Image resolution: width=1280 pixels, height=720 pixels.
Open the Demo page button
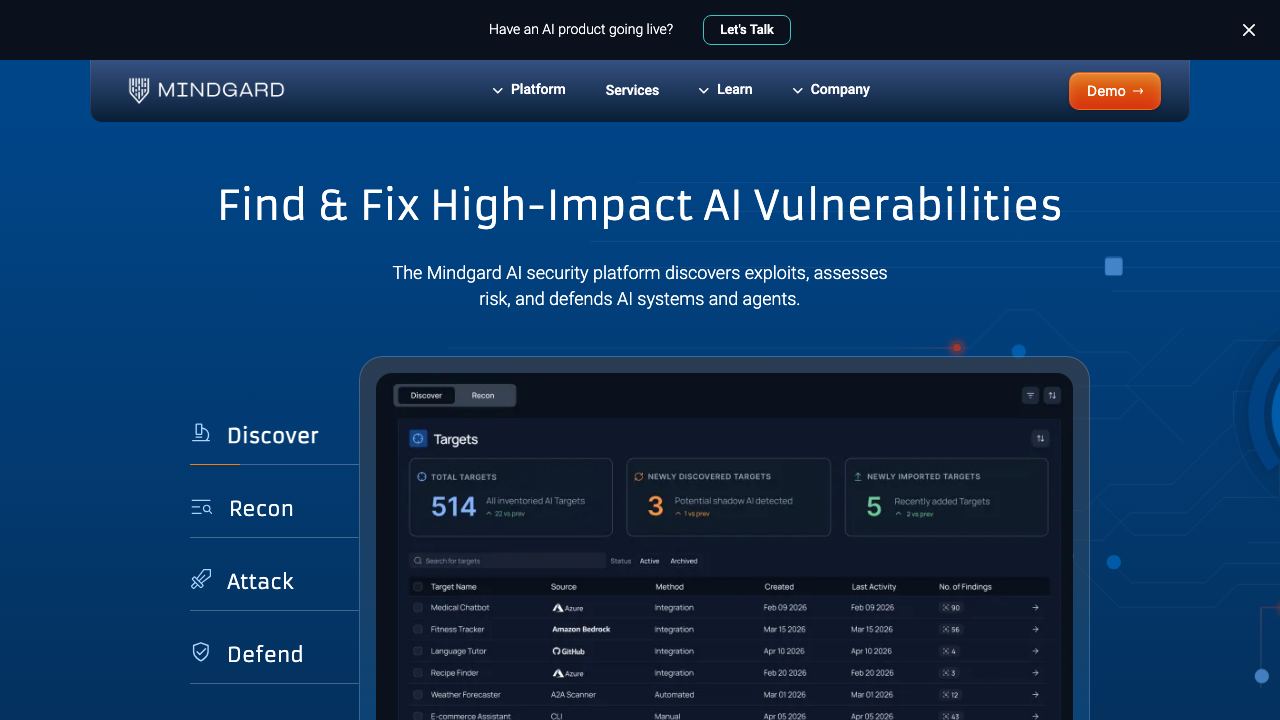[x=1115, y=91]
